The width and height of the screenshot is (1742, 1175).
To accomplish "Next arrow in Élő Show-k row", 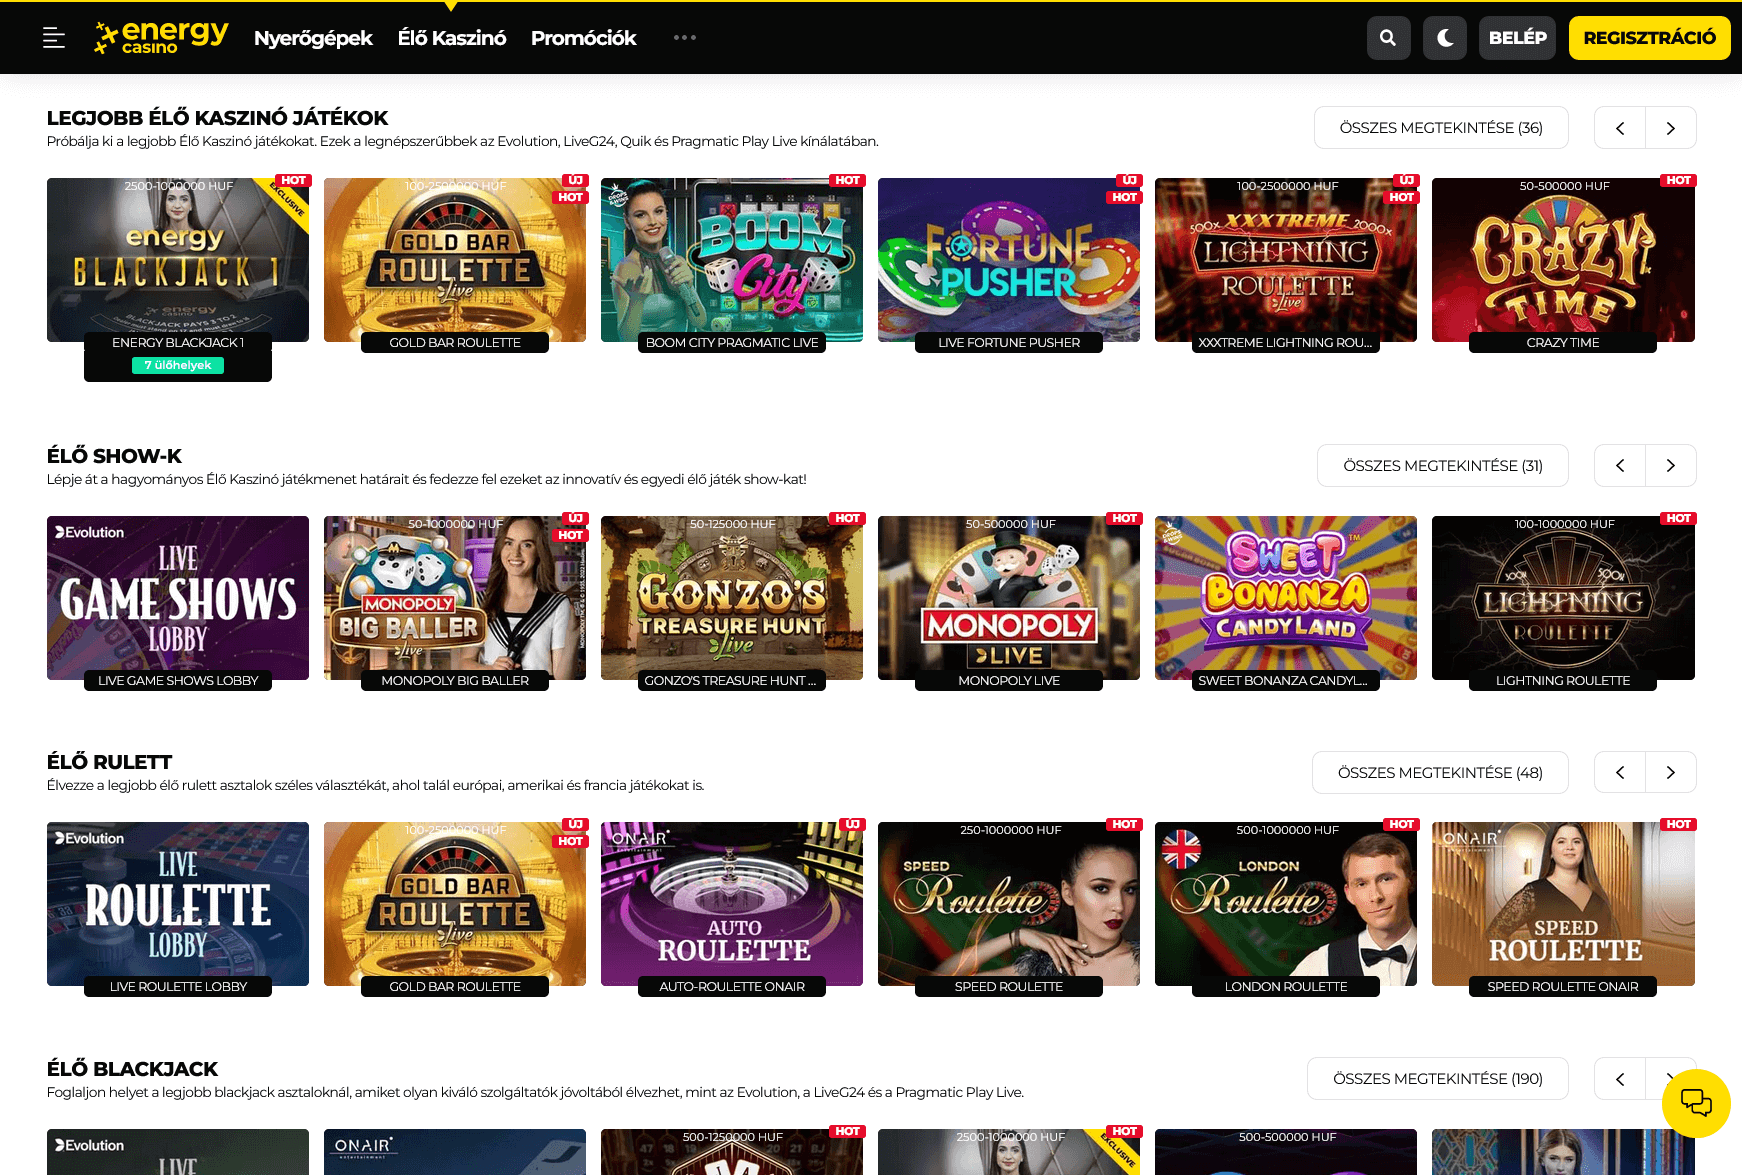I will pyautogui.click(x=1671, y=466).
